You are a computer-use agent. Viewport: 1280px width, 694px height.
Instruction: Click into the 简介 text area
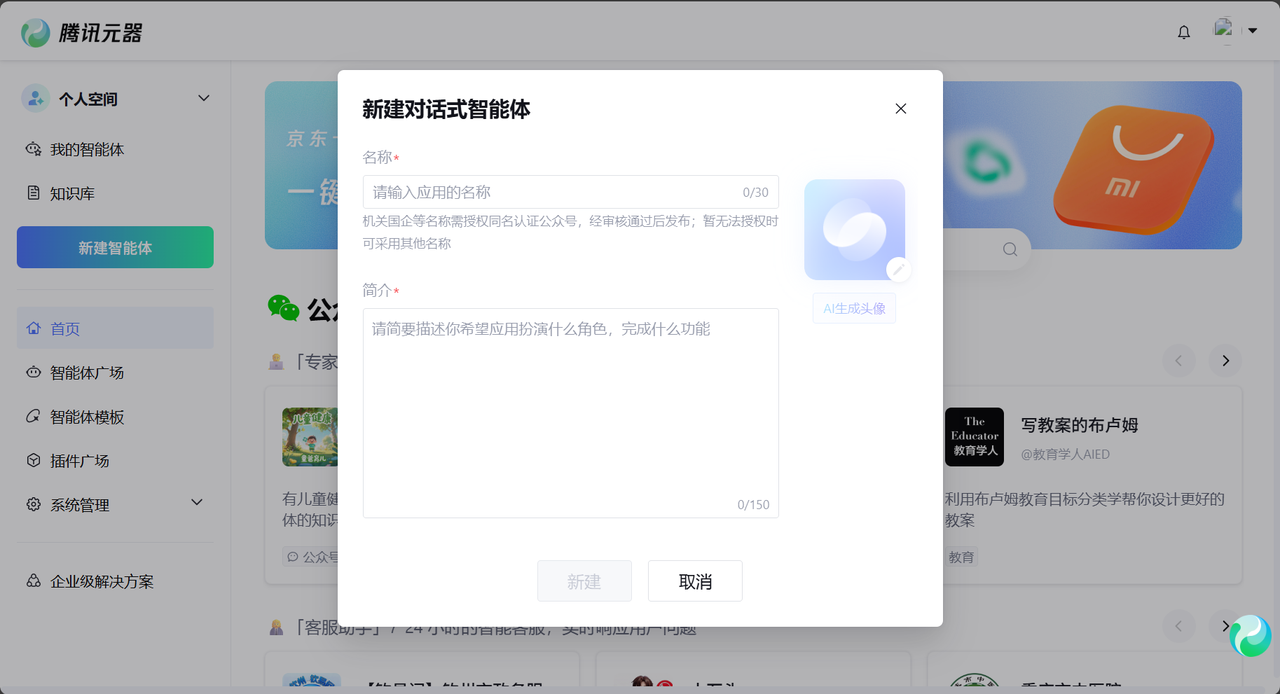pyautogui.click(x=570, y=412)
